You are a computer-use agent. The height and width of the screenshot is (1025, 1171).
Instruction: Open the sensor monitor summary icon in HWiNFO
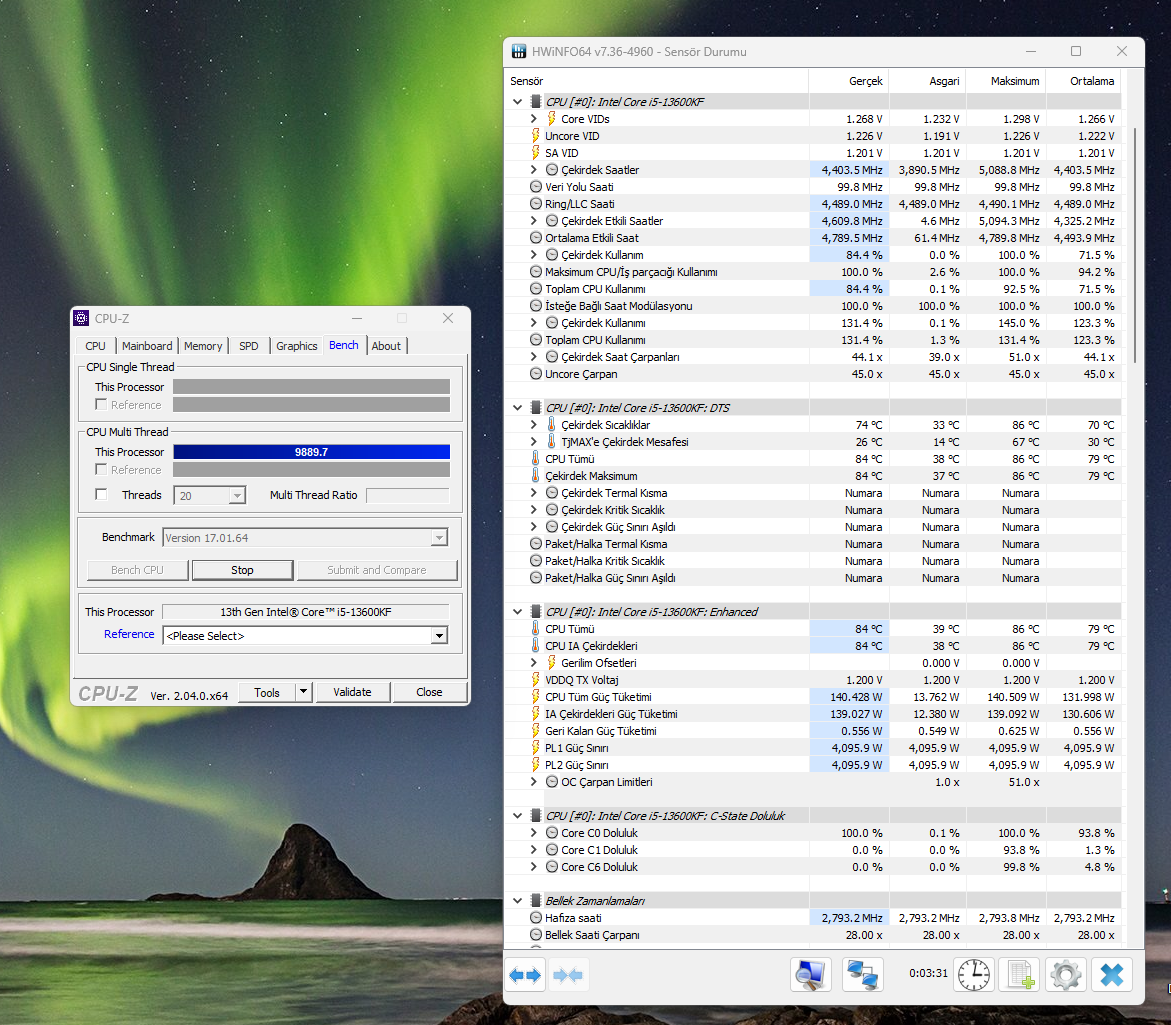pyautogui.click(x=810, y=975)
